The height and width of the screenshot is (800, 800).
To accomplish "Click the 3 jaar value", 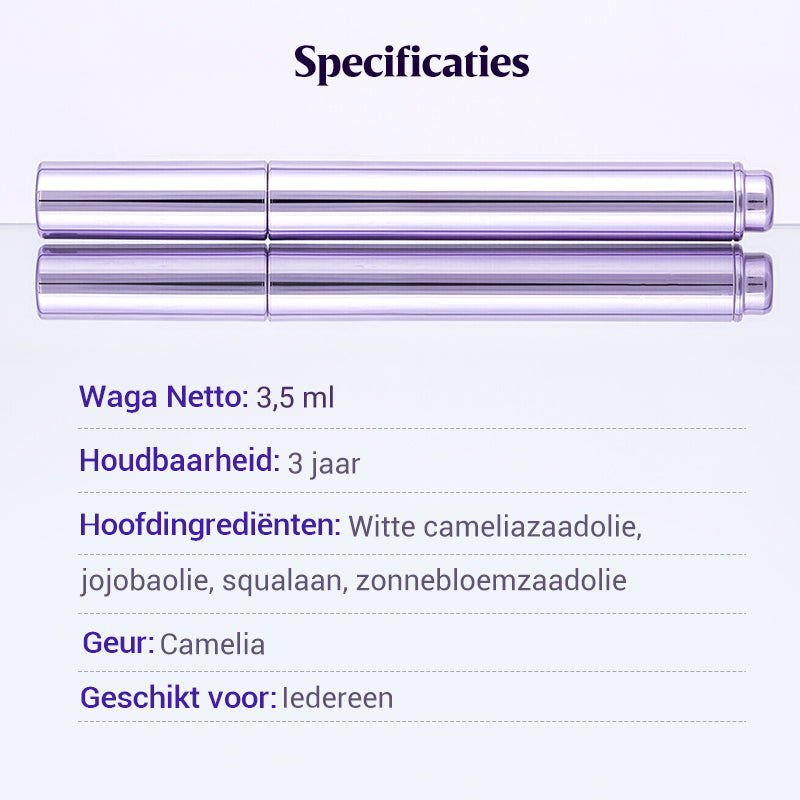I will (323, 464).
